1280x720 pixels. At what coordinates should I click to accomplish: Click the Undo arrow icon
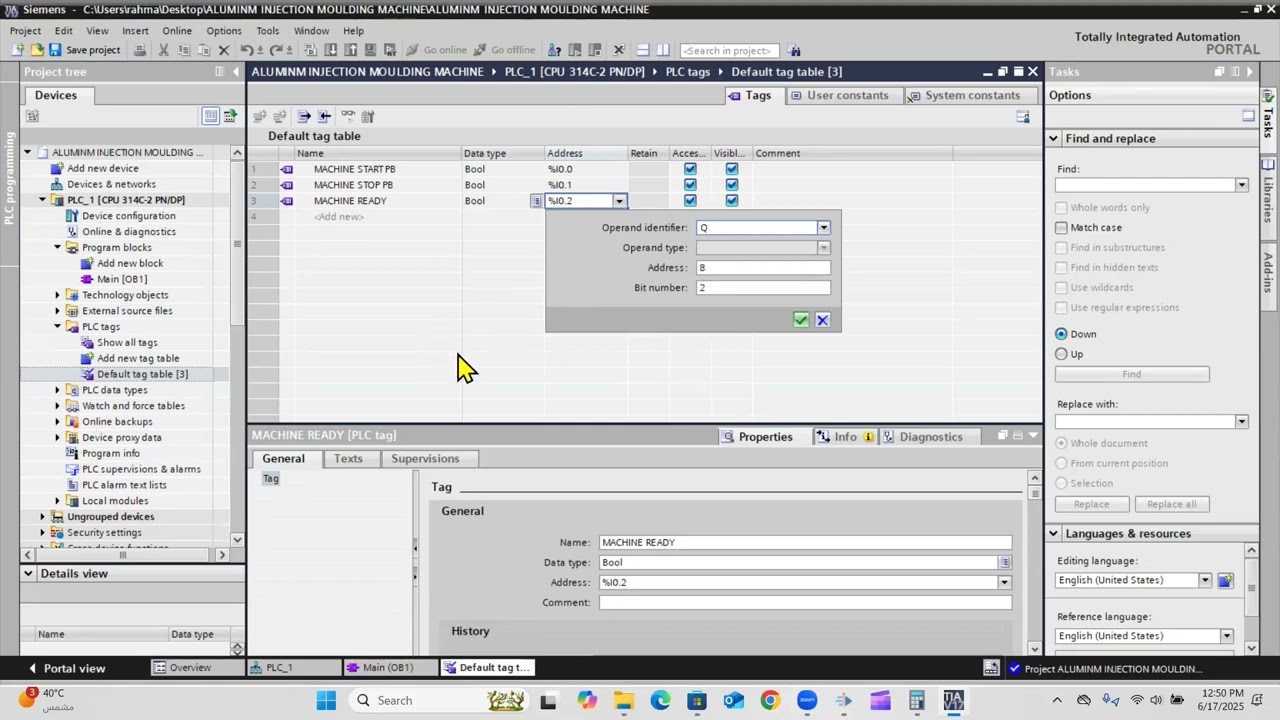pyautogui.click(x=246, y=50)
